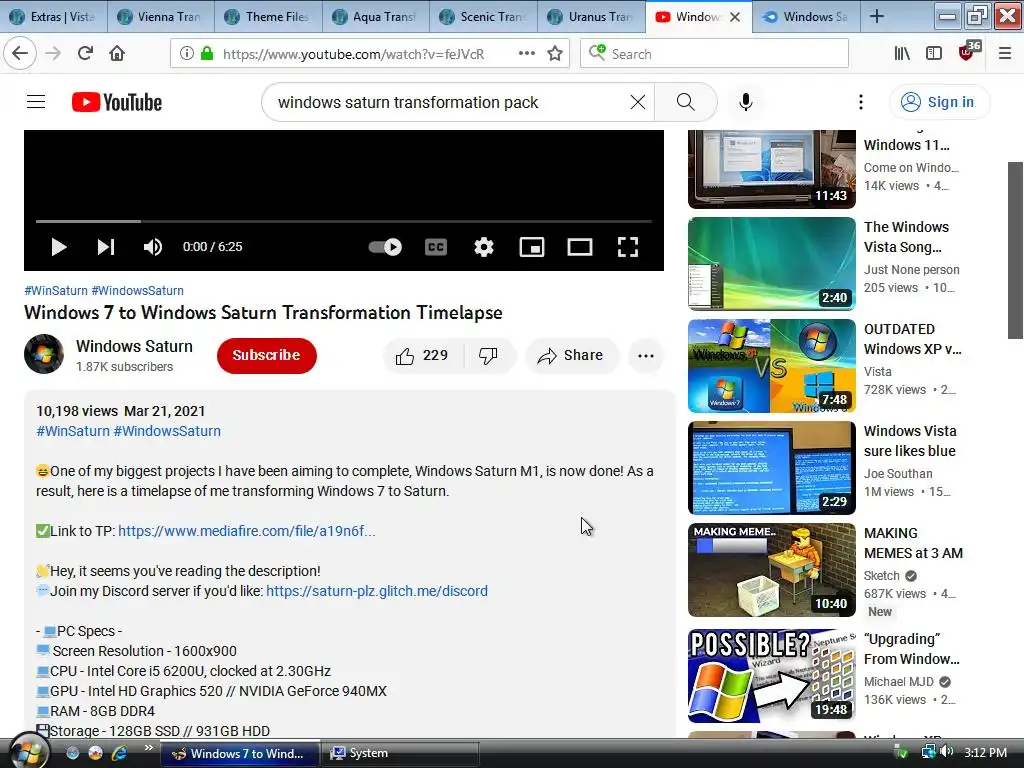This screenshot has width=1024, height=768.
Task: Open video settings gear
Action: coord(484,247)
